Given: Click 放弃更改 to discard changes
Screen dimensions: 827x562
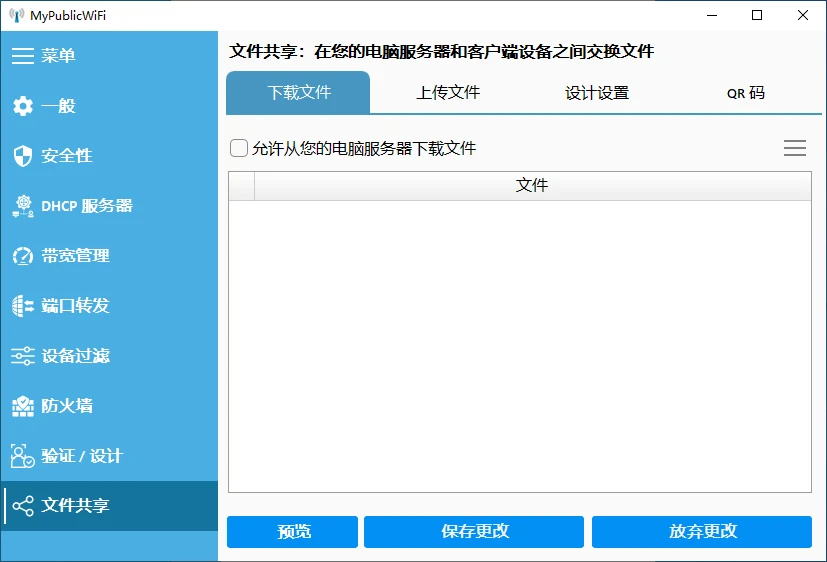Looking at the screenshot, I should [702, 532].
